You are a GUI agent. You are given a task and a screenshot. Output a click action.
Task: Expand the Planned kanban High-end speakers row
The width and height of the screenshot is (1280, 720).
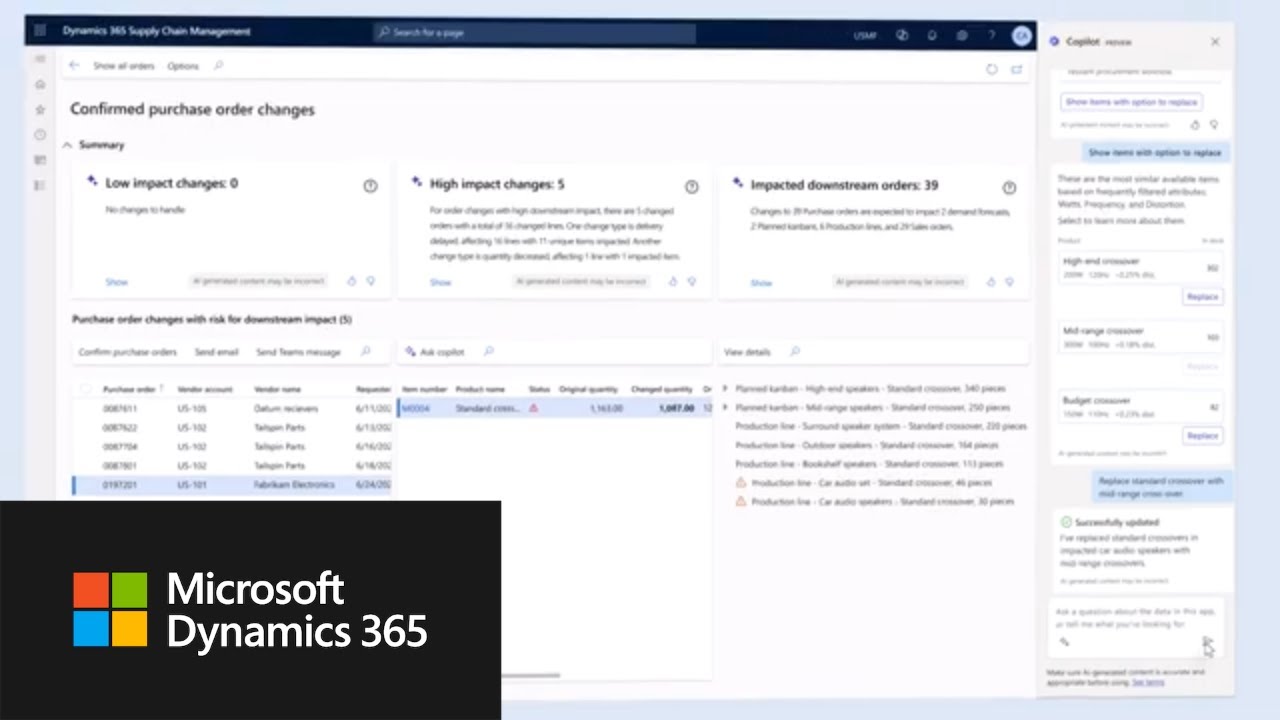tap(726, 389)
